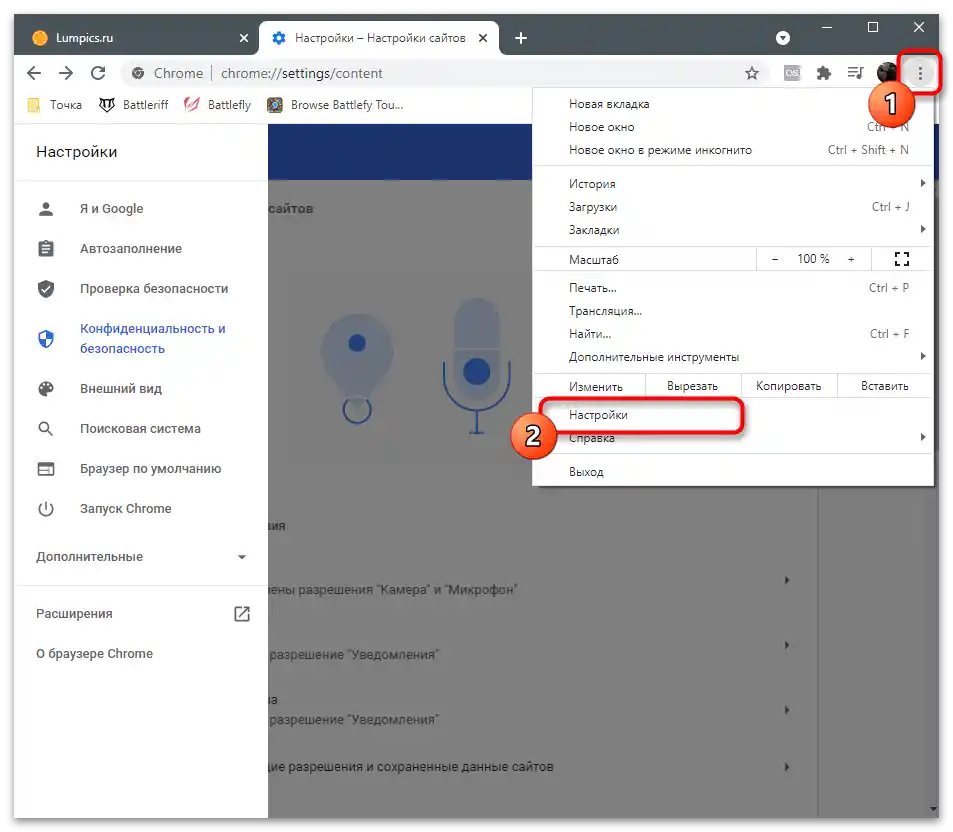Click the gray extension icon next to the star
This screenshot has width=953, height=832.
(792, 74)
